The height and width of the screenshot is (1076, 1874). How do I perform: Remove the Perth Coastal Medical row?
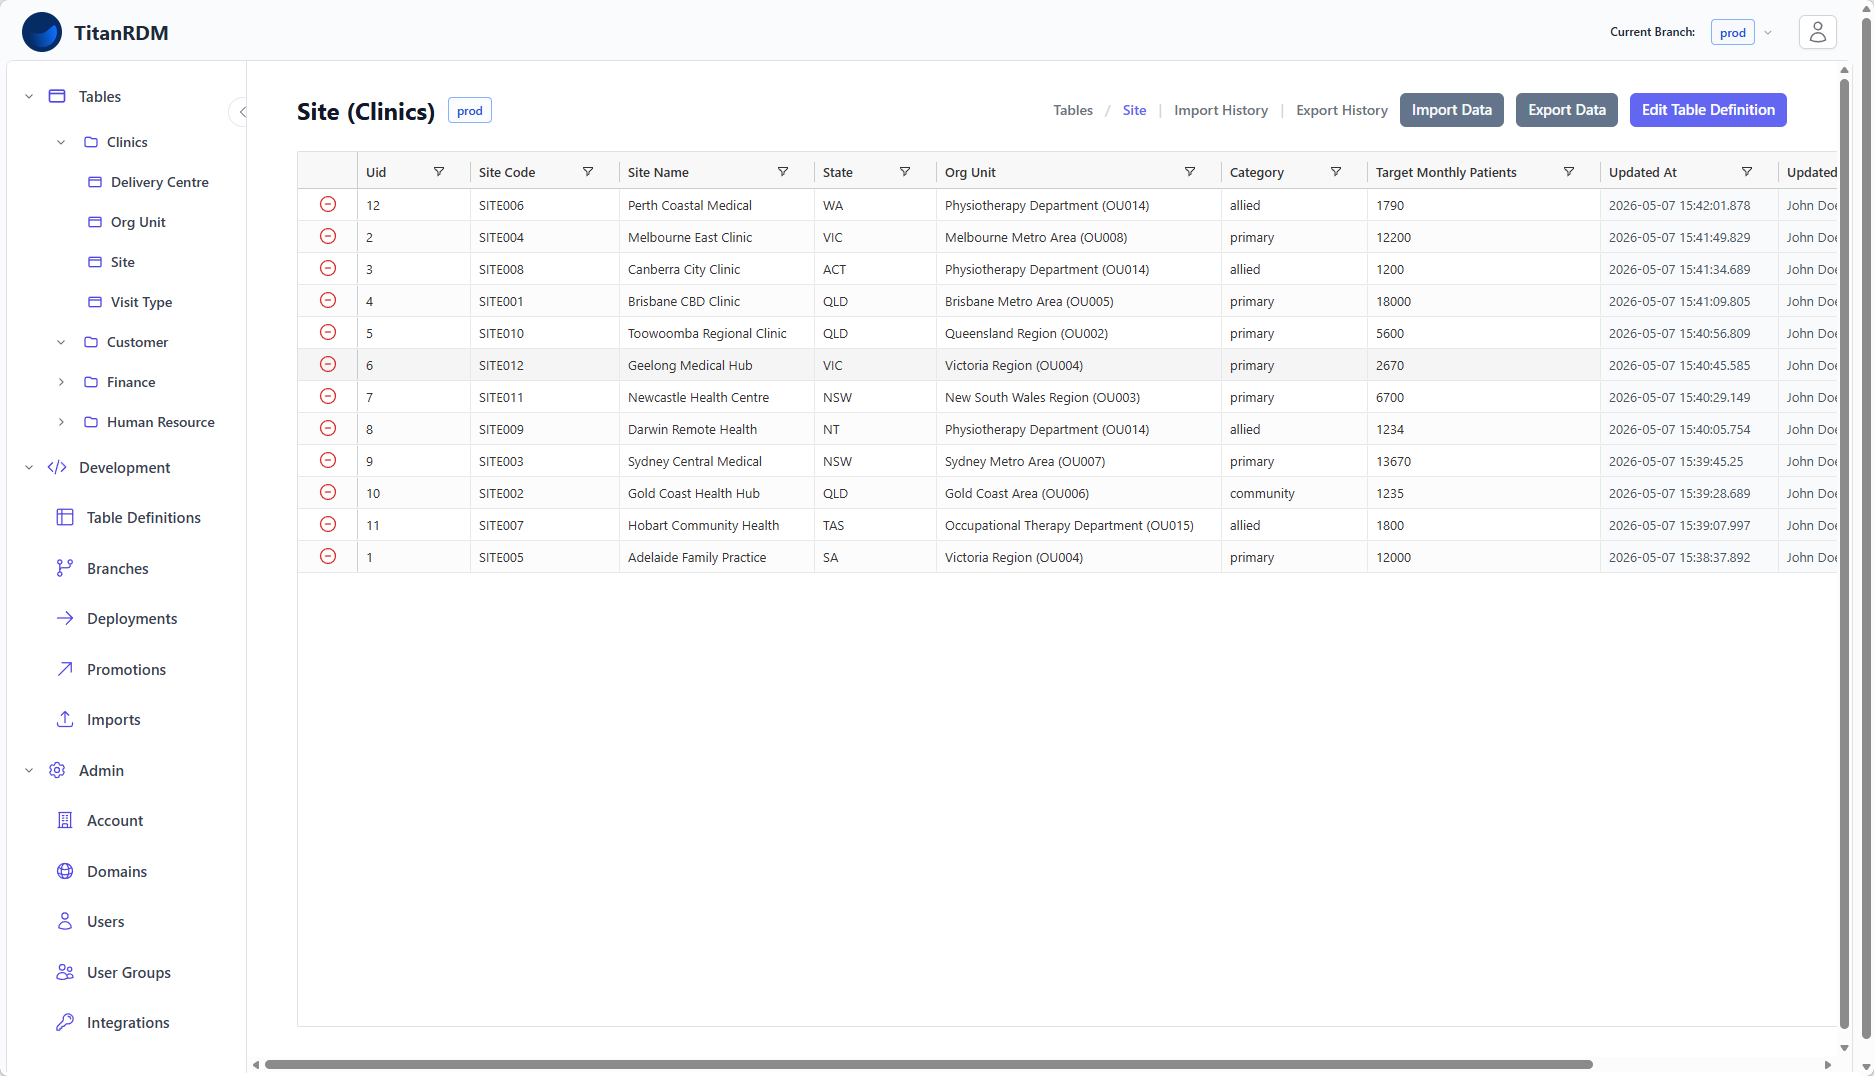327,204
